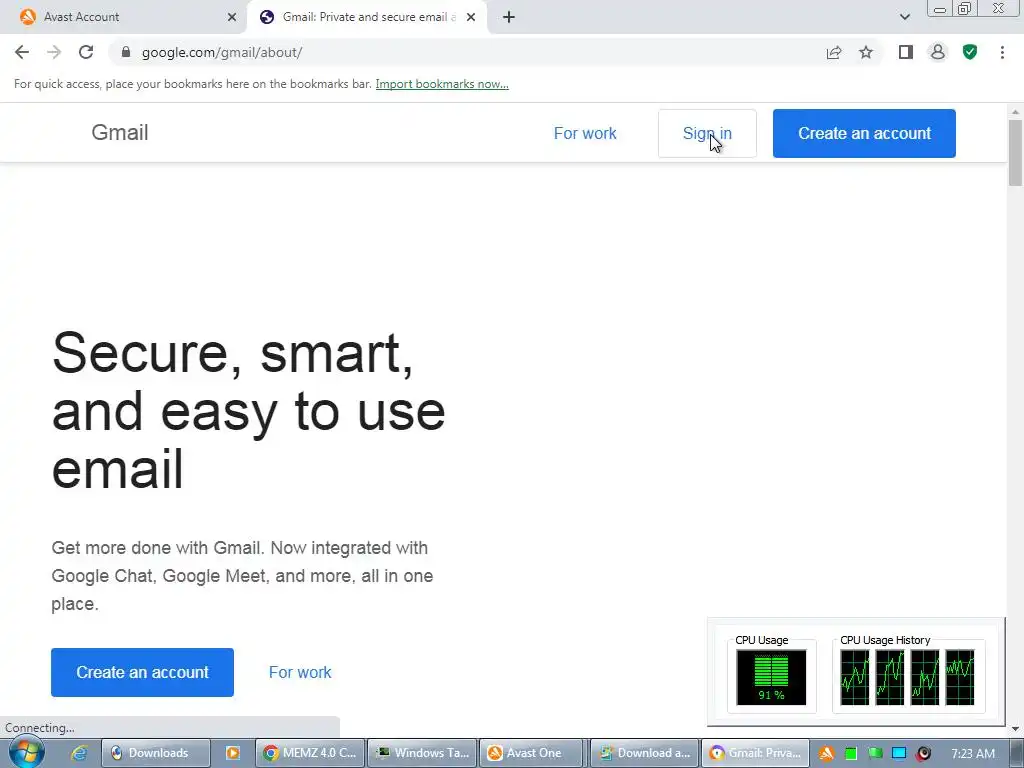Click the round recorder tray icon
Image resolution: width=1024 pixels, height=768 pixels.
tap(923, 754)
